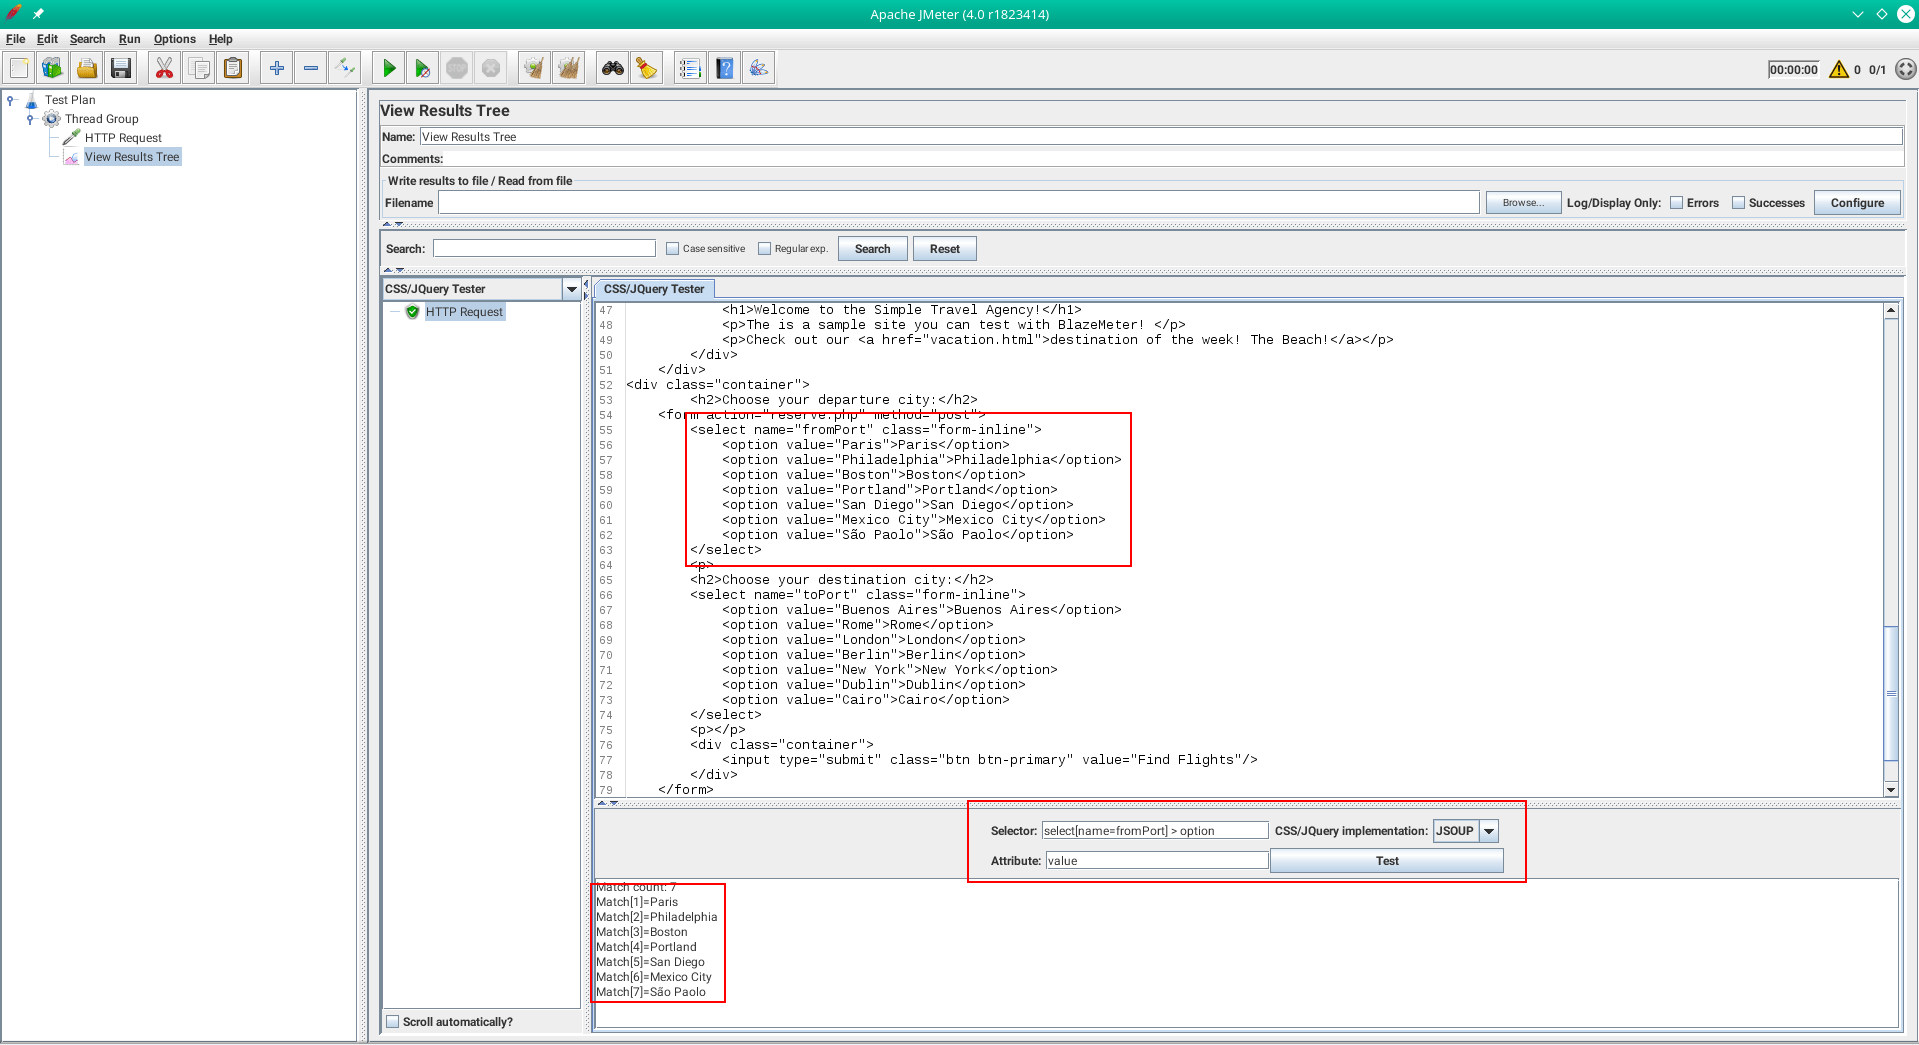1919x1045 pixels.
Task: Open search with binoculars icon
Action: (x=613, y=68)
